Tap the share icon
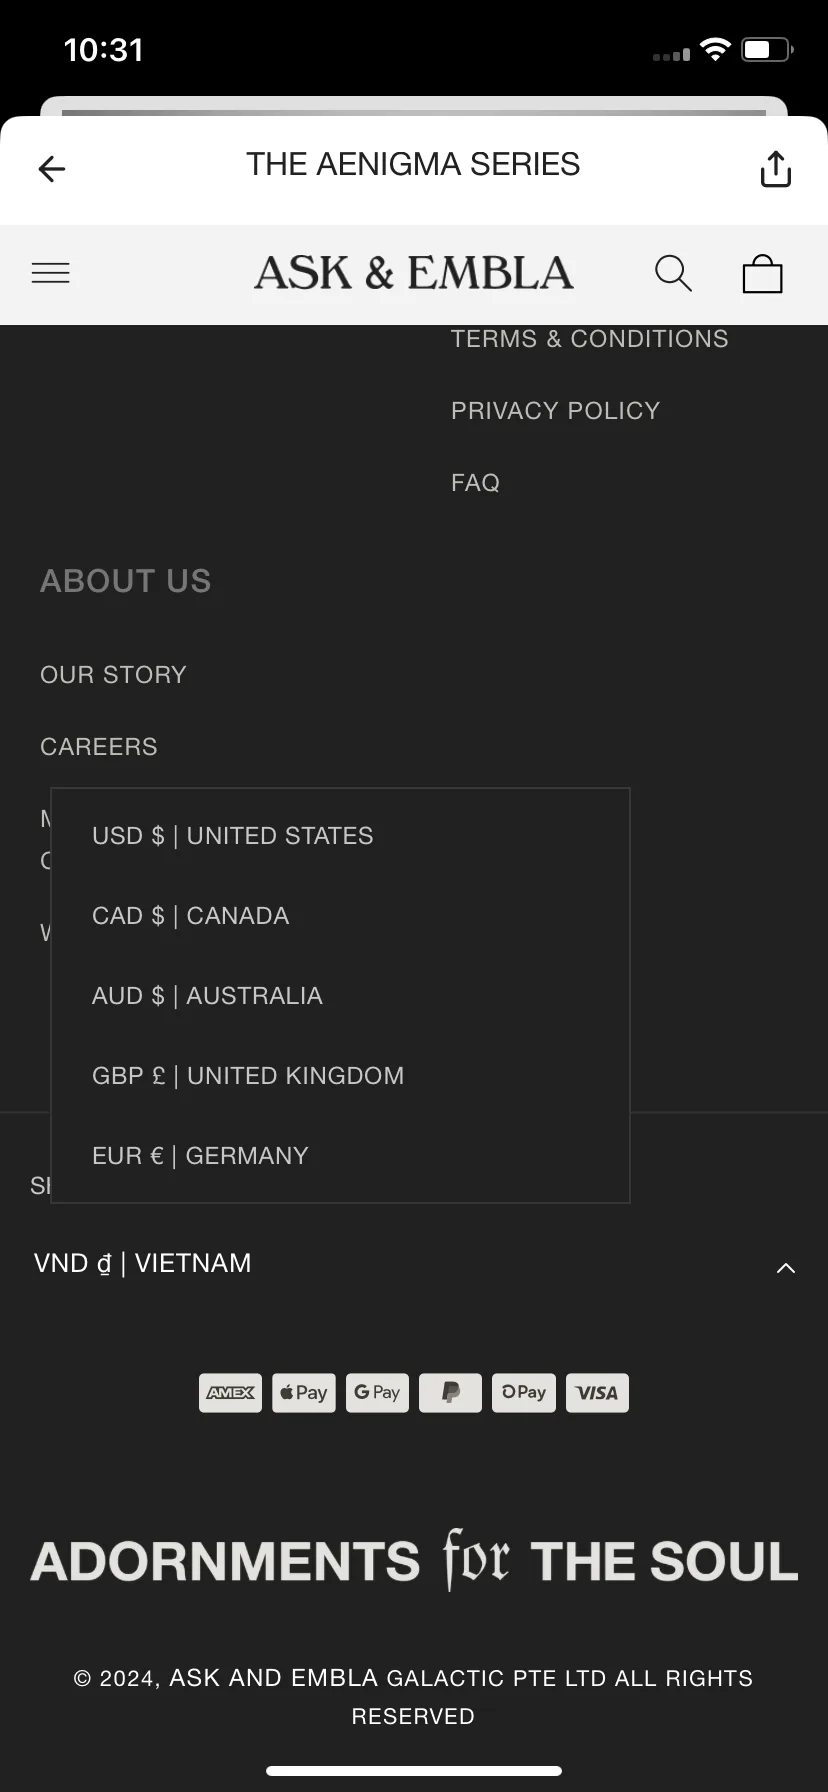The image size is (828, 1792). click(x=775, y=169)
